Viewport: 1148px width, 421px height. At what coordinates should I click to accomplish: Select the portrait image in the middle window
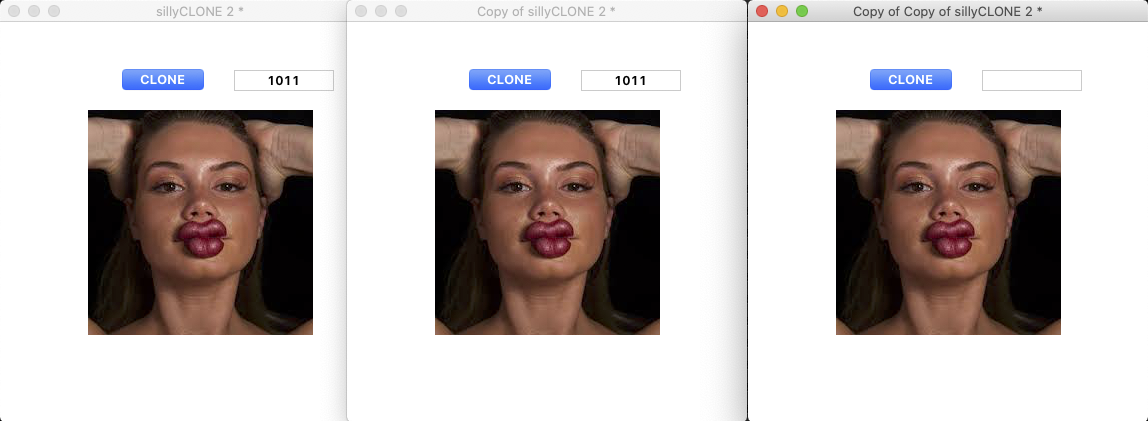547,222
